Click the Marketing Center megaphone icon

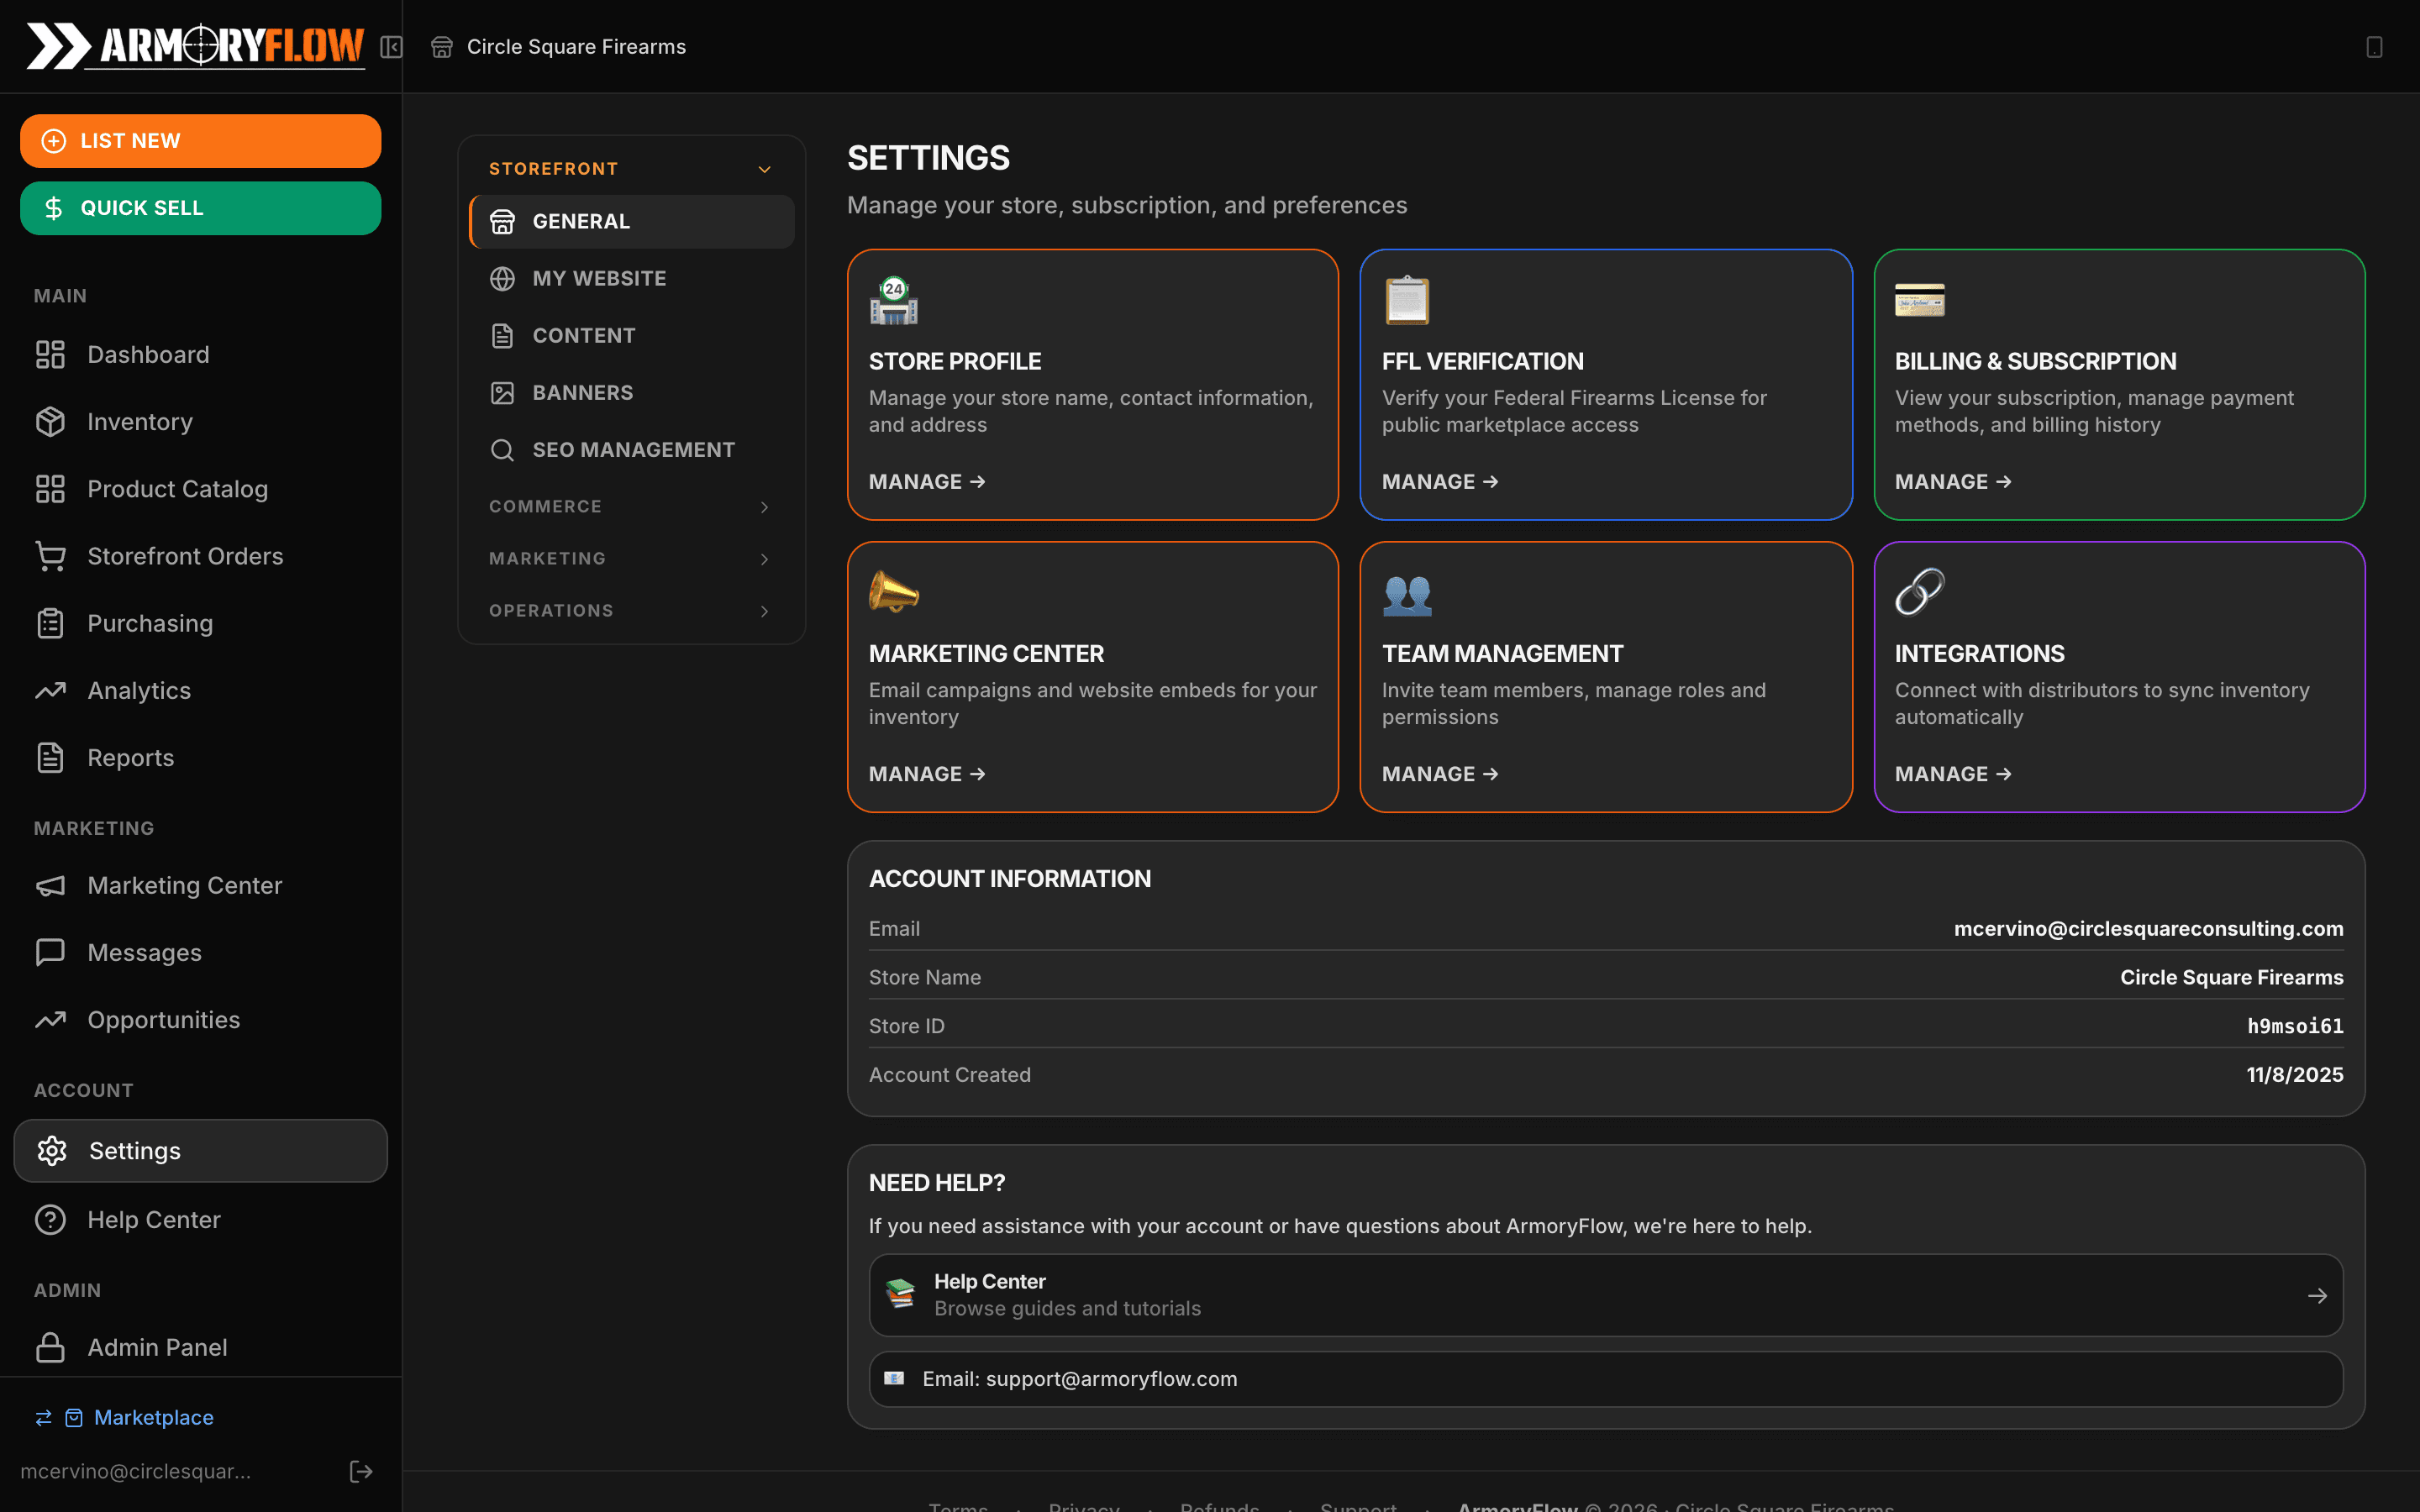coord(51,885)
